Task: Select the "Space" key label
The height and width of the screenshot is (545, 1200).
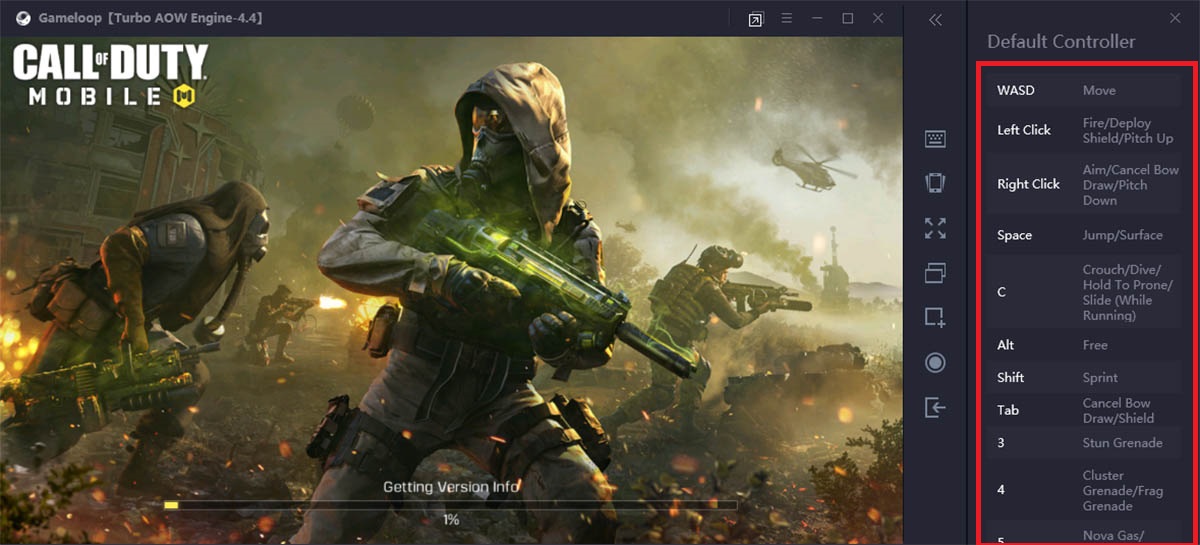Action: tap(1014, 235)
